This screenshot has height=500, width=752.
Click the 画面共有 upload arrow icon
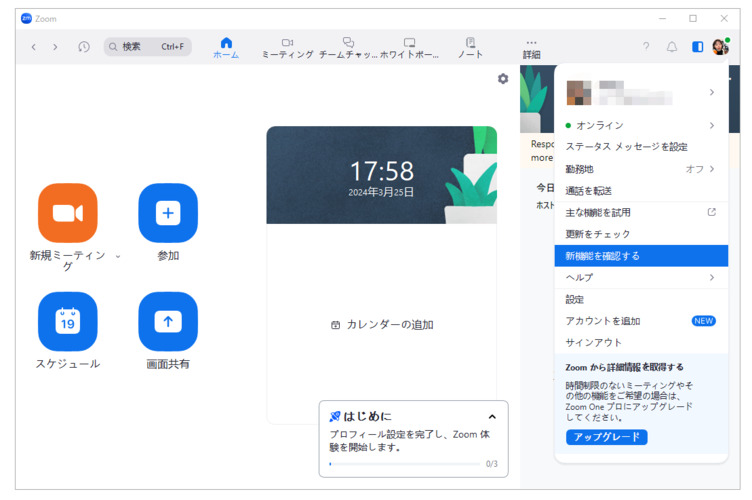point(167,321)
